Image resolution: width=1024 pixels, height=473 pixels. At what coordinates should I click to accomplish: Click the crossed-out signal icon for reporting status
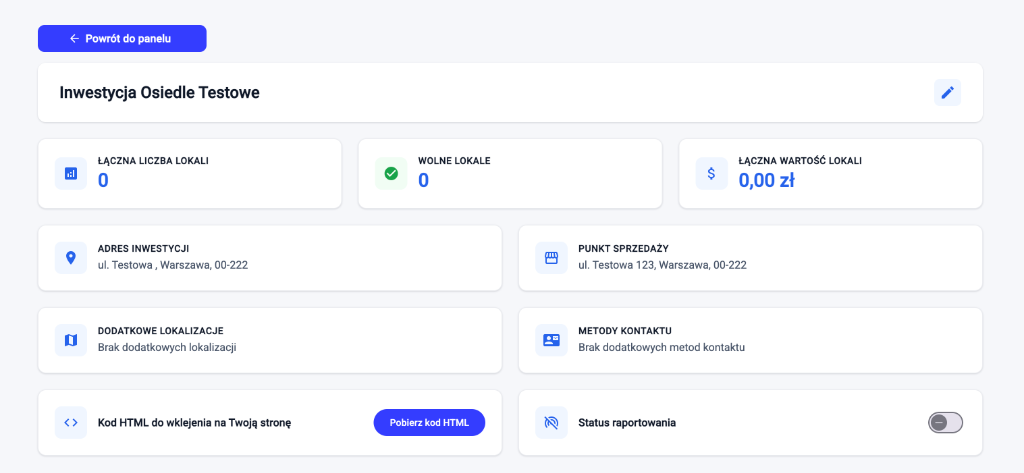point(551,422)
